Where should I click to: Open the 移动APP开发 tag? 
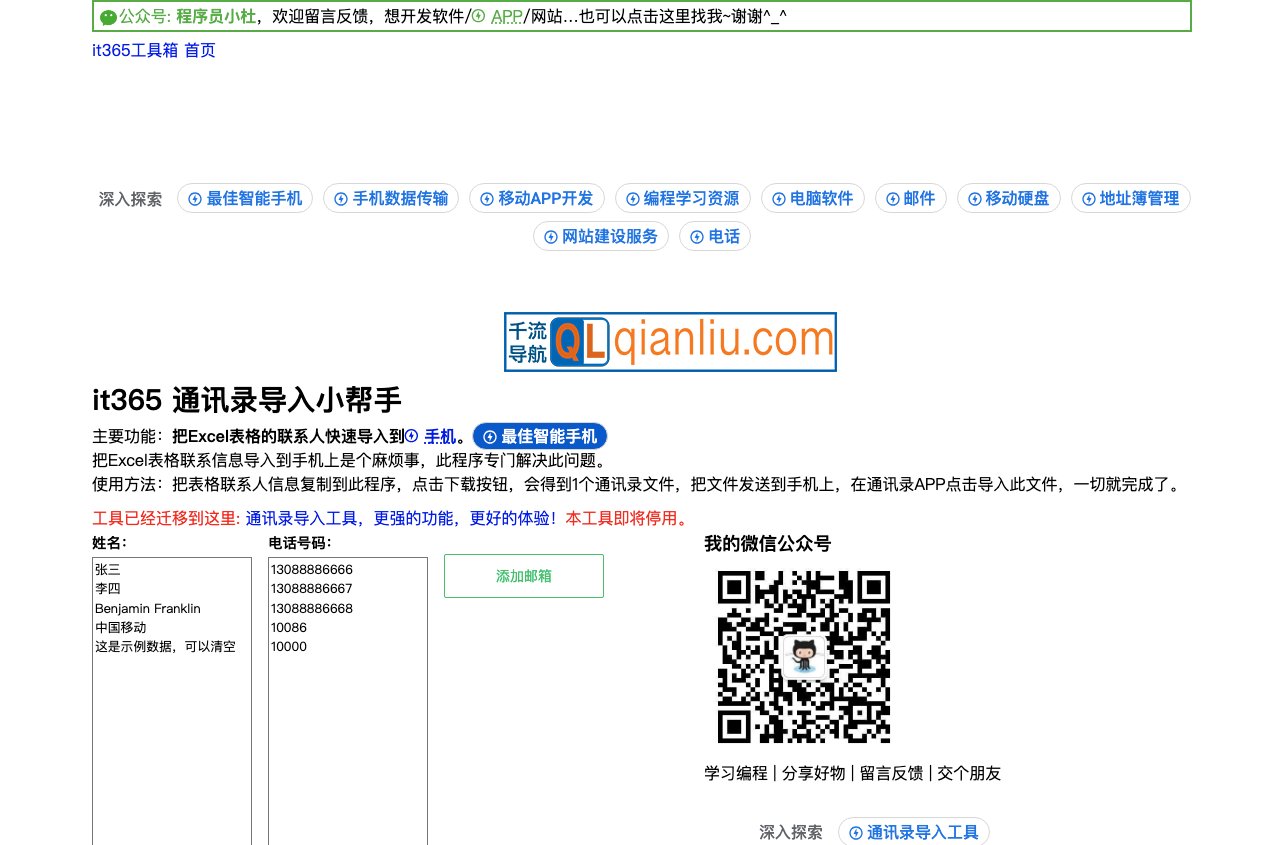[538, 198]
